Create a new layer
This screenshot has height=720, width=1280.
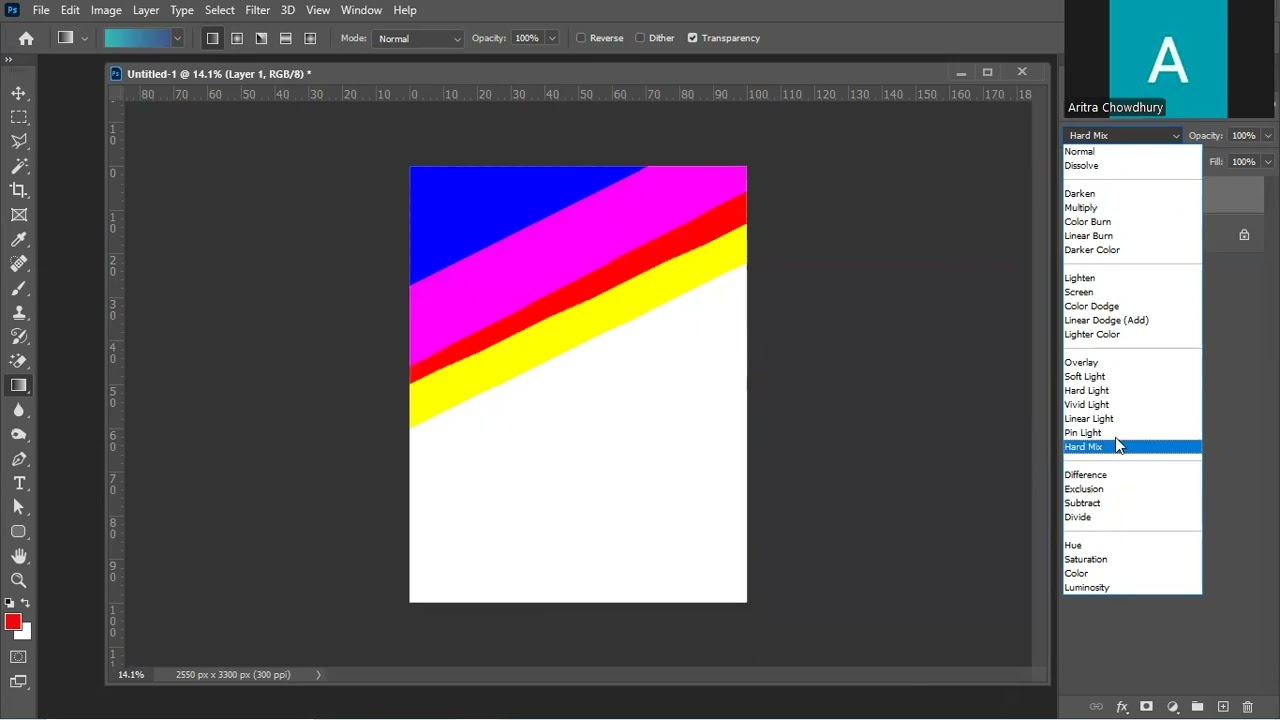click(1222, 707)
